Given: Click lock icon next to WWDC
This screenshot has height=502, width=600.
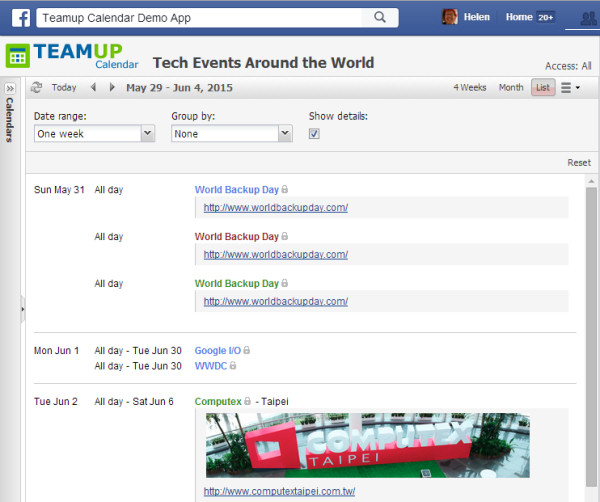Looking at the screenshot, I should coord(233,365).
